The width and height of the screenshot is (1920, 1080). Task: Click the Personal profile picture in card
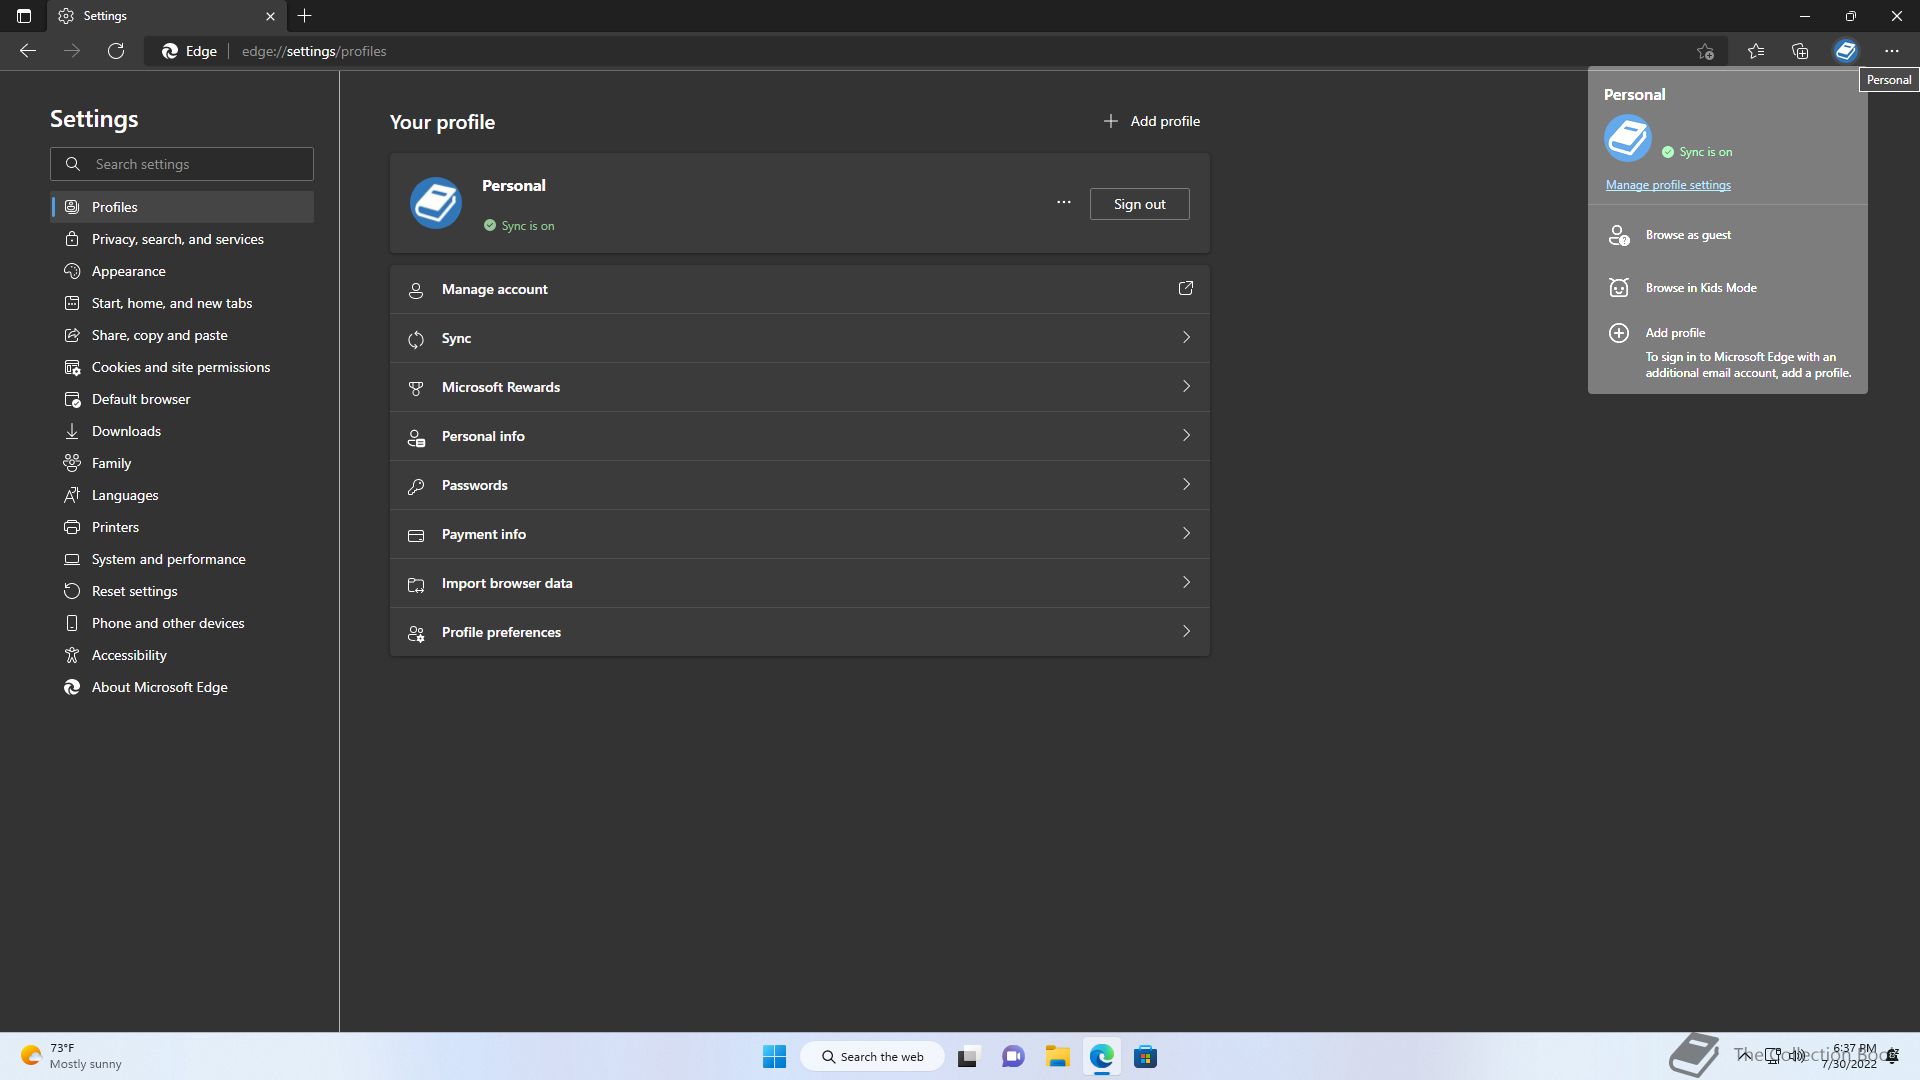436,203
